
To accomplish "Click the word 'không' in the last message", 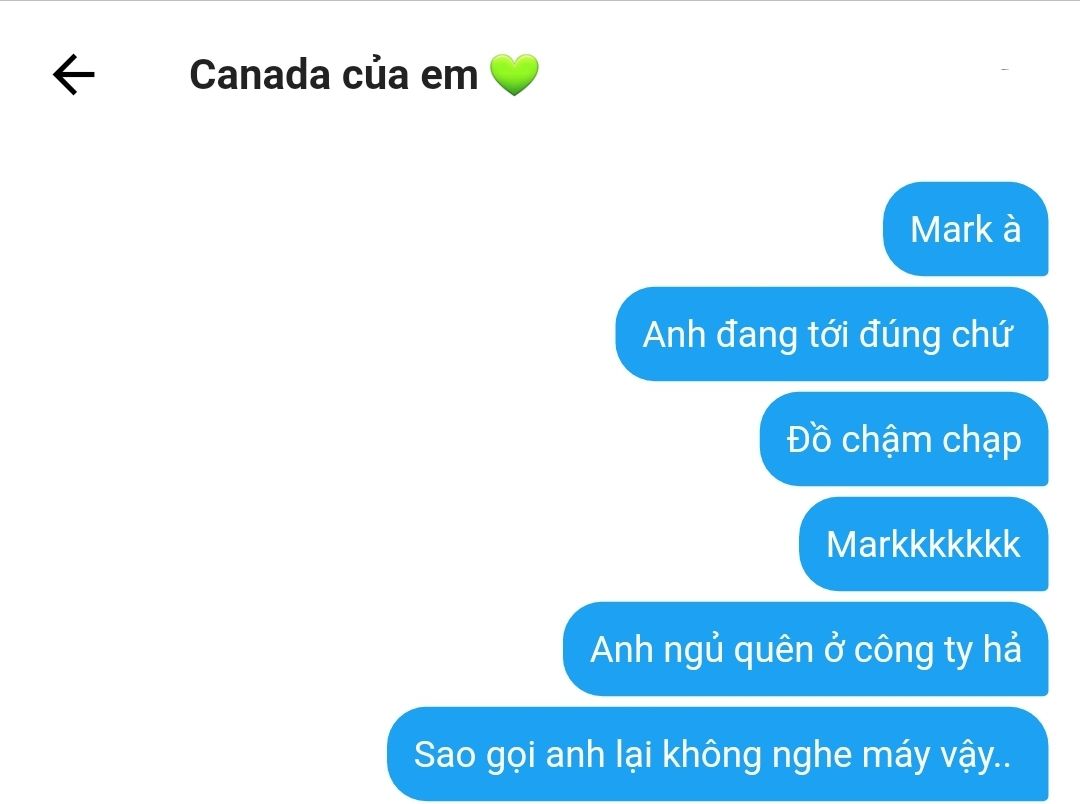I will 712,754.
